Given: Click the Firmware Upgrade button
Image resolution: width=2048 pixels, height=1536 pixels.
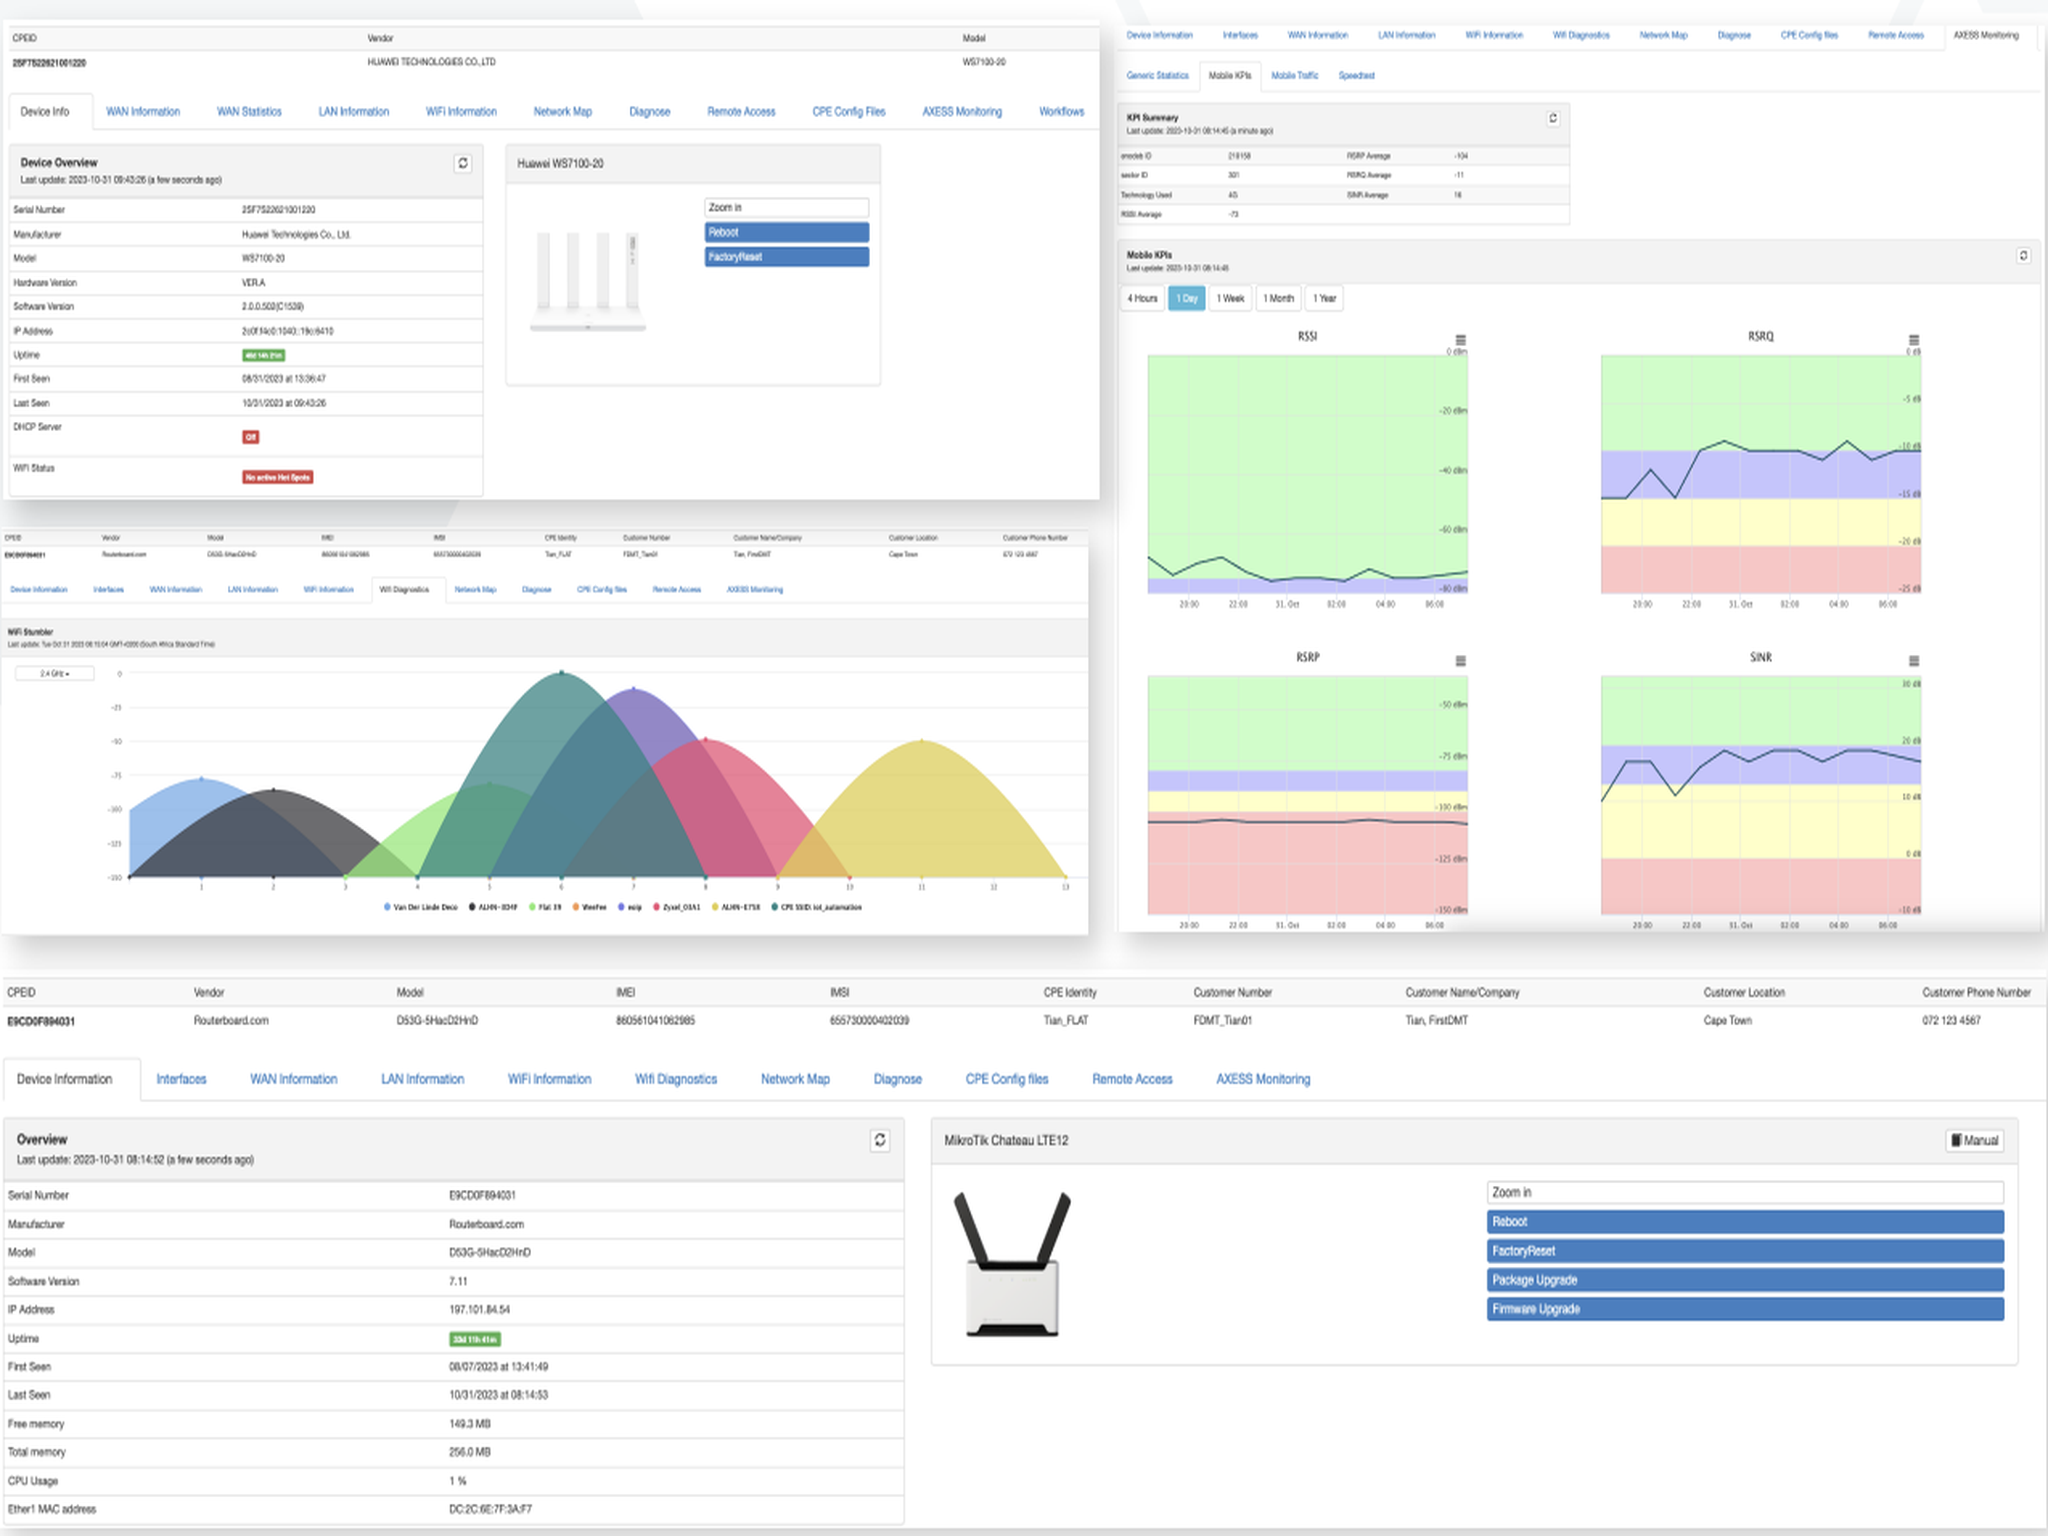Looking at the screenshot, I should pyautogui.click(x=1745, y=1309).
